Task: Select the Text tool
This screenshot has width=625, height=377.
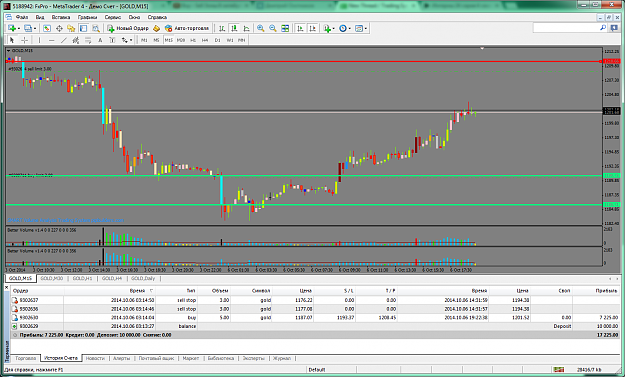Action: [x=100, y=40]
